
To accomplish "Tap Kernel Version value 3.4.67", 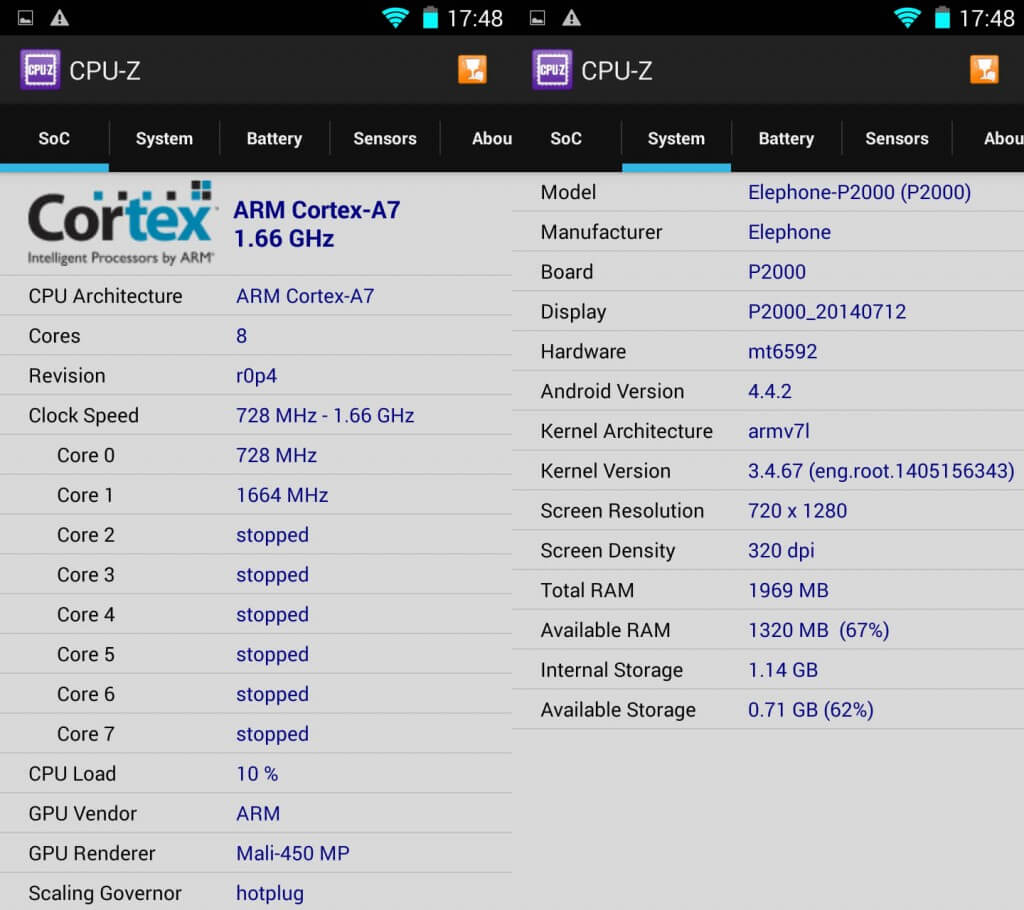I will click(881, 471).
